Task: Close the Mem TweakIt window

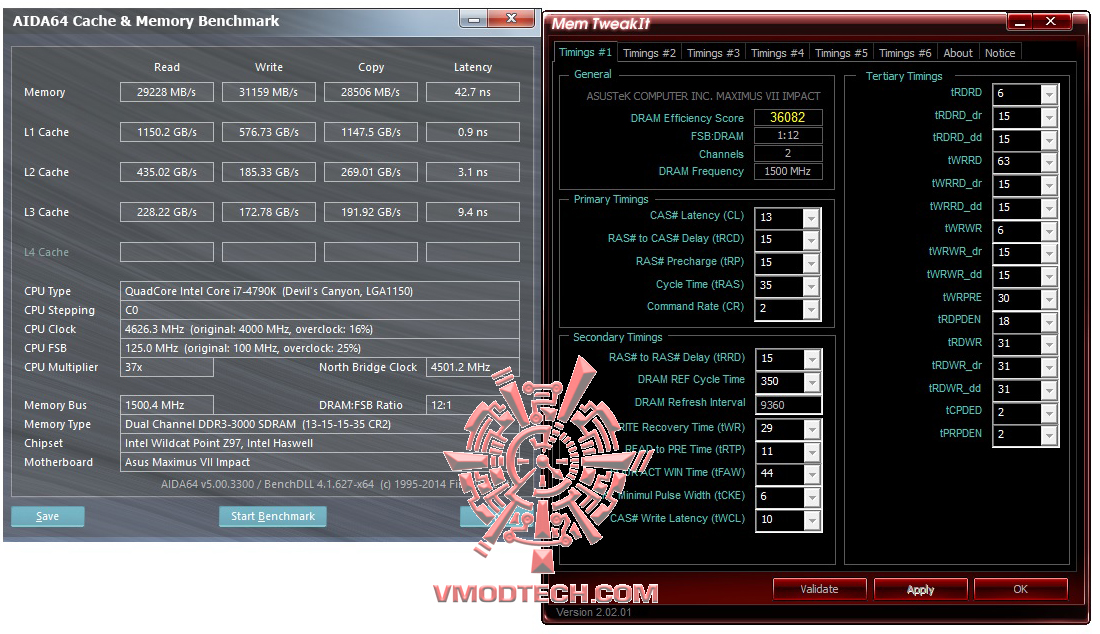Action: 1051,22
